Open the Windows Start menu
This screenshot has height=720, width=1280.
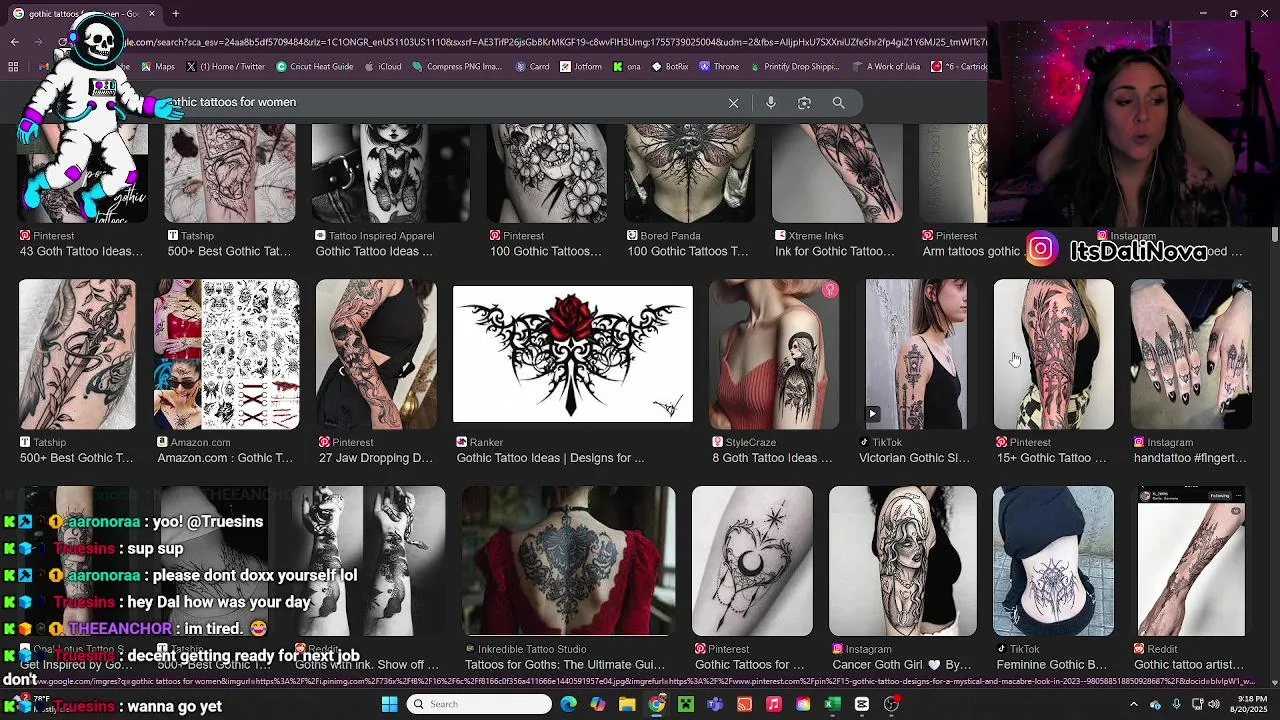tap(389, 704)
